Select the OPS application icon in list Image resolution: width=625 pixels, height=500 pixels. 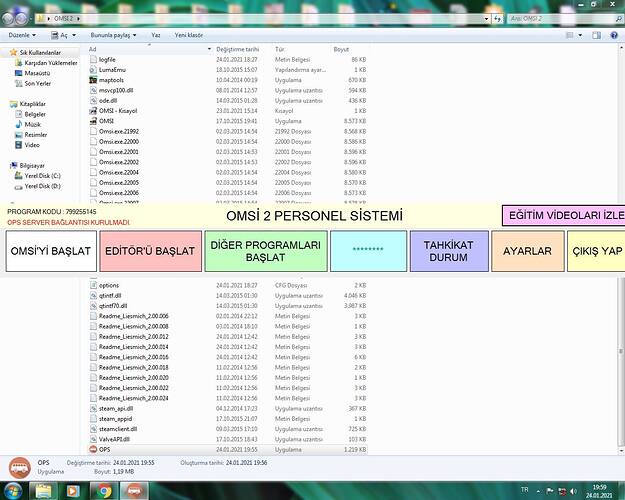pos(93,450)
